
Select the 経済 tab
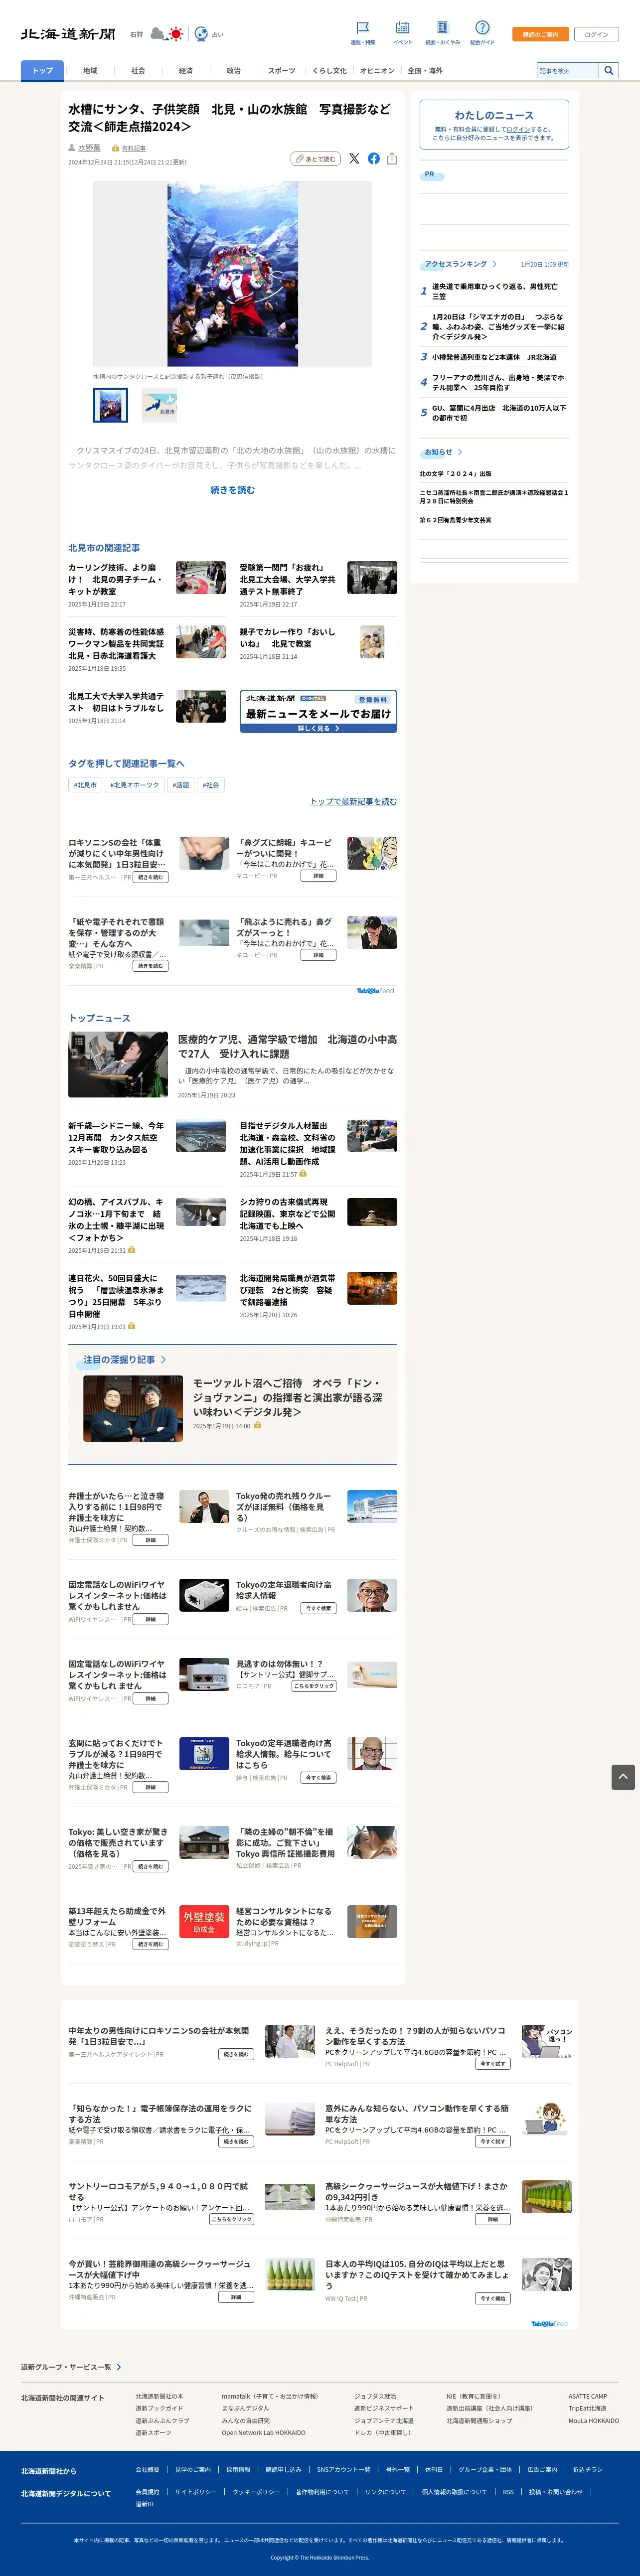click(x=186, y=71)
